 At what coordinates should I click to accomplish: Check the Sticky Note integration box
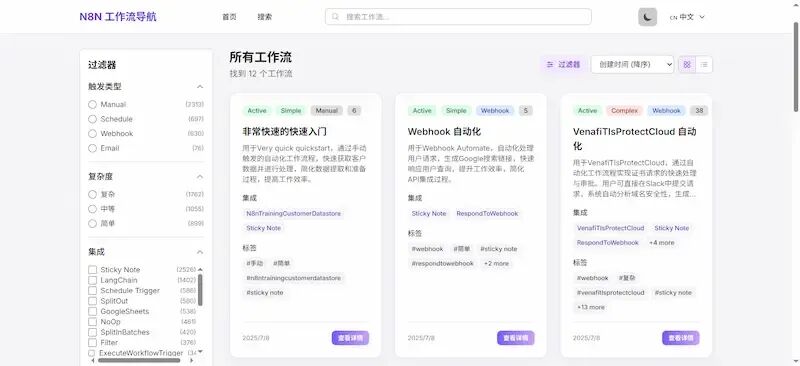(92, 270)
